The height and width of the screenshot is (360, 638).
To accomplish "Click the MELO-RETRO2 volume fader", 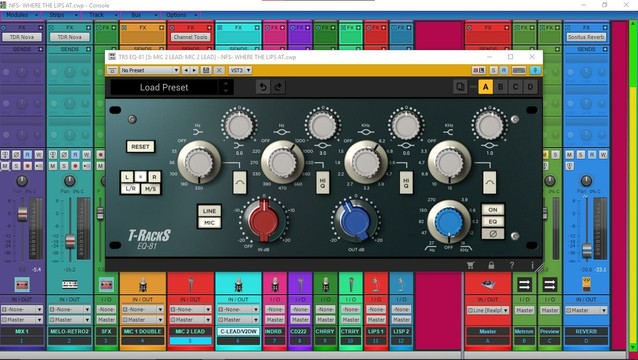I will (70, 241).
